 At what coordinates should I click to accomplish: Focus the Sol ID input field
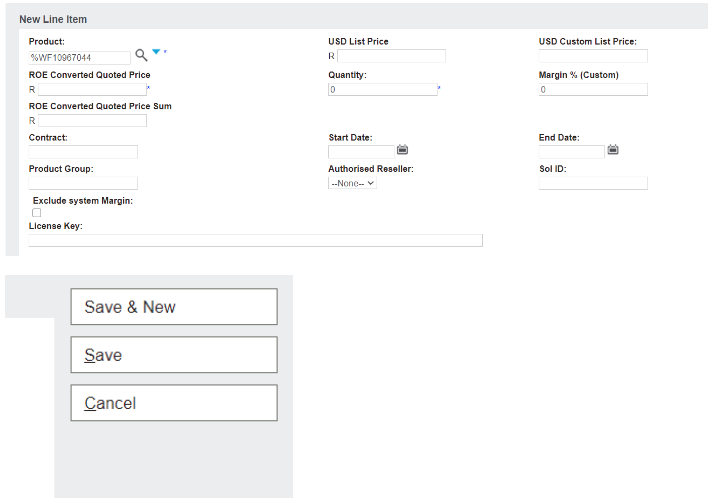tap(592, 183)
